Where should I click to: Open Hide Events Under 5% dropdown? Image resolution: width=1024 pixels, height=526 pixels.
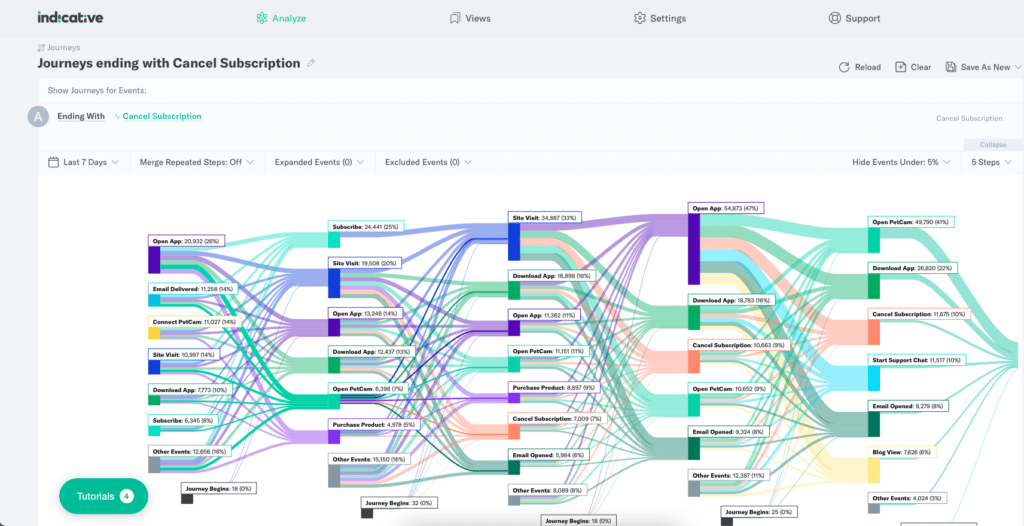pyautogui.click(x=901, y=162)
